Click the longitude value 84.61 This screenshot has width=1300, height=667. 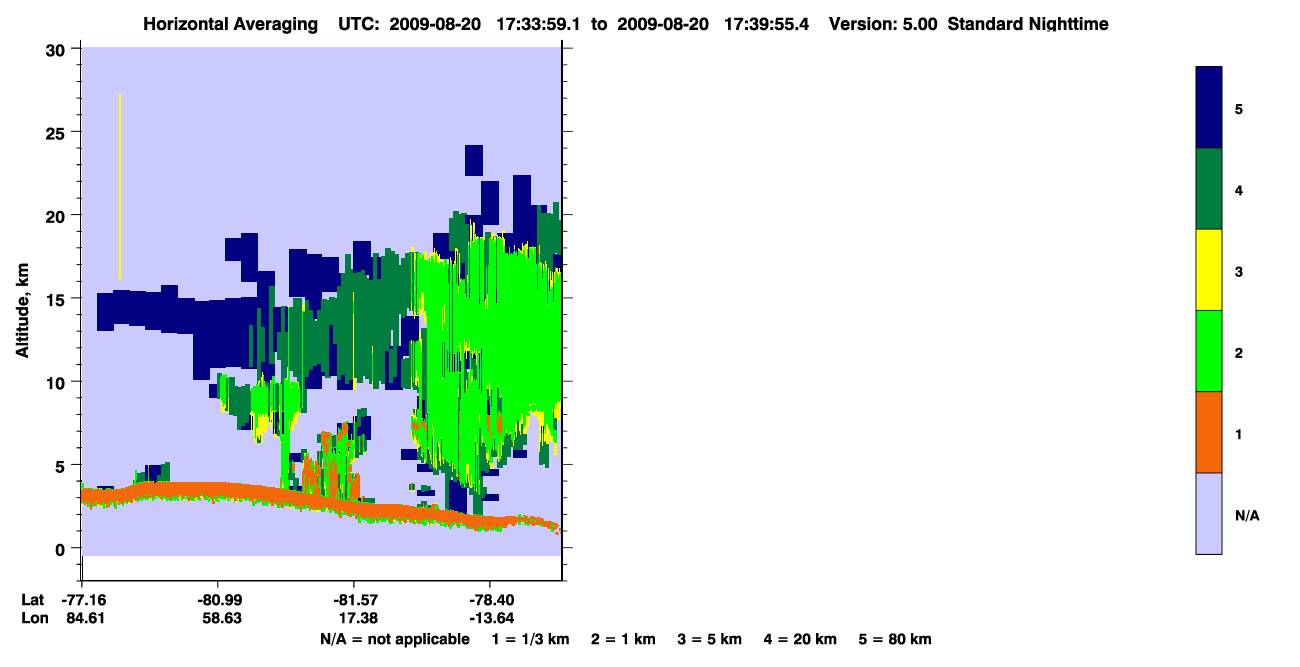coord(85,619)
